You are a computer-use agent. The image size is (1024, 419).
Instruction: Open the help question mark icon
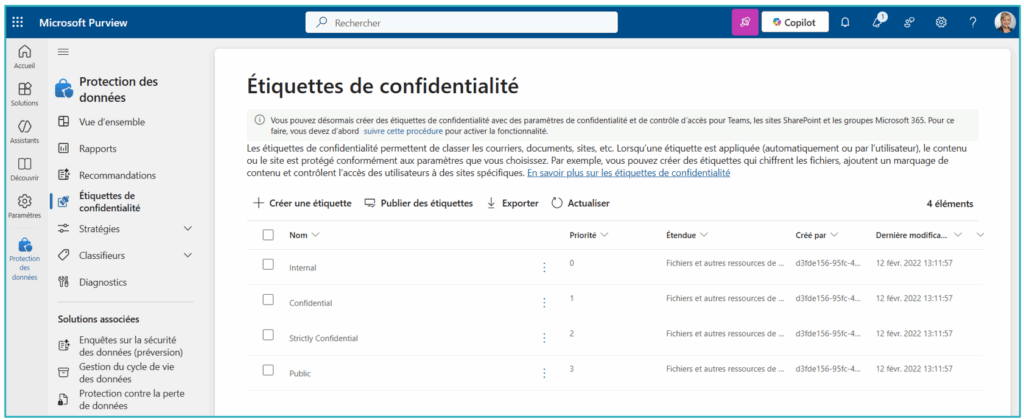click(973, 23)
